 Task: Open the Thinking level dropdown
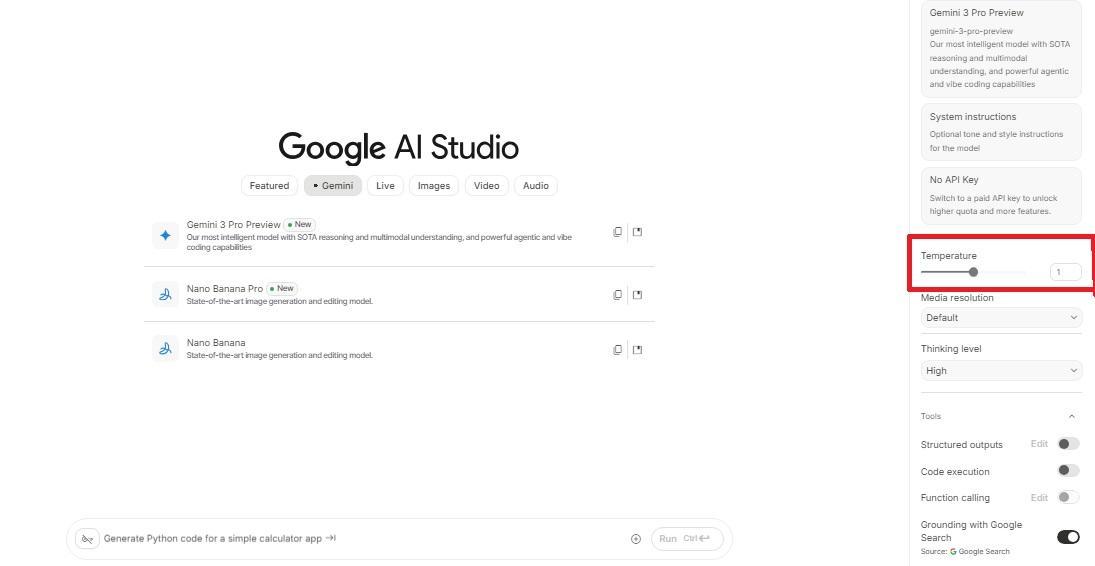click(1001, 371)
